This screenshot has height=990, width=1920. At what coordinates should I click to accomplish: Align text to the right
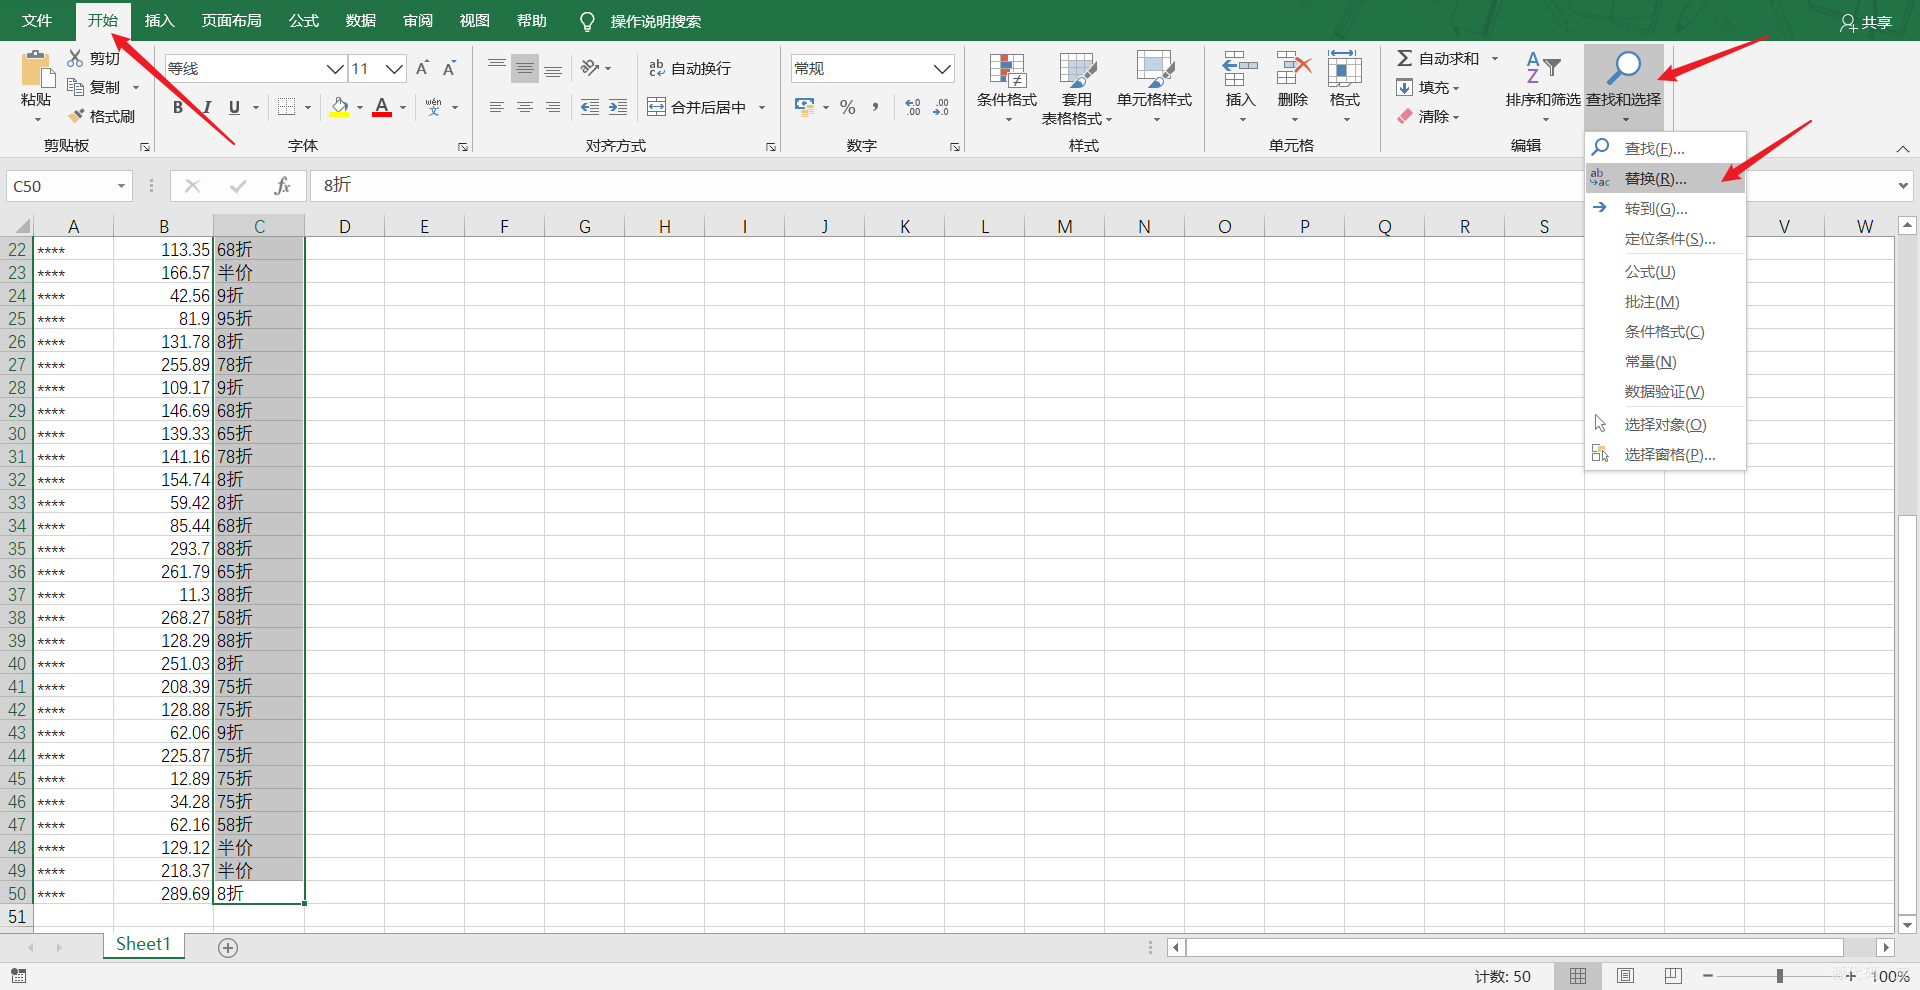(x=553, y=107)
